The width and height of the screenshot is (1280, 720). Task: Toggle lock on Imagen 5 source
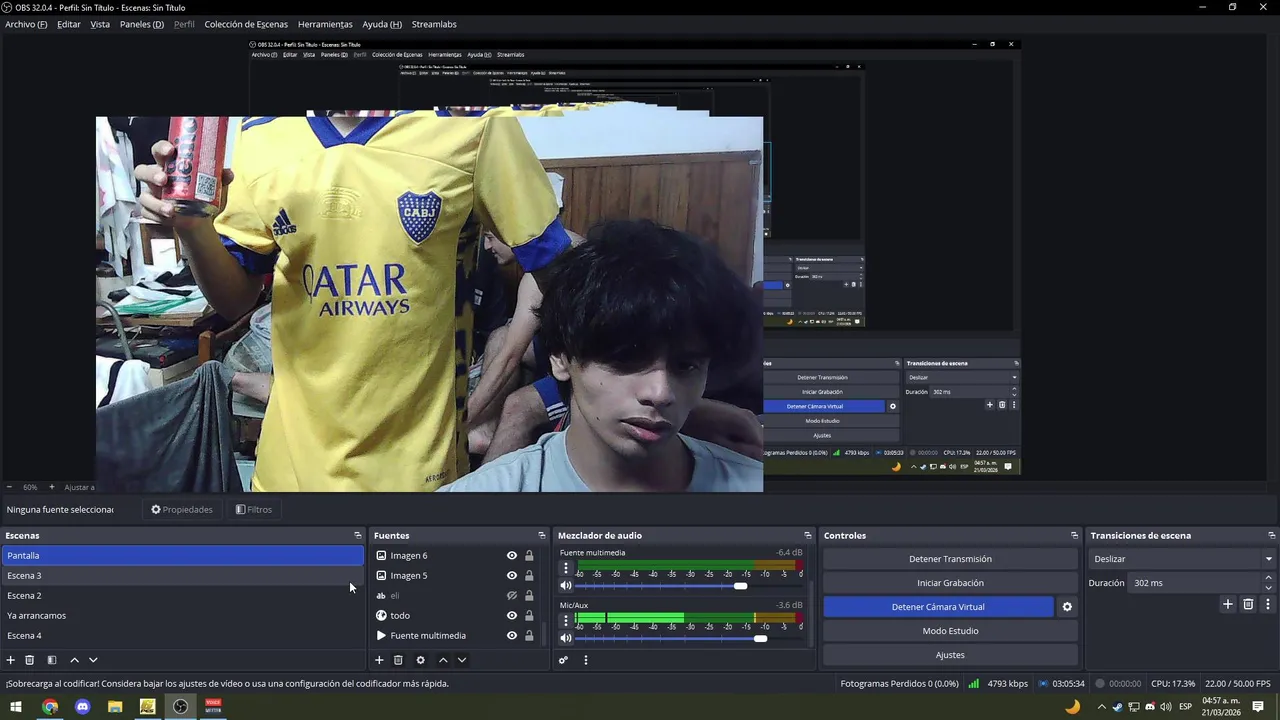(529, 576)
